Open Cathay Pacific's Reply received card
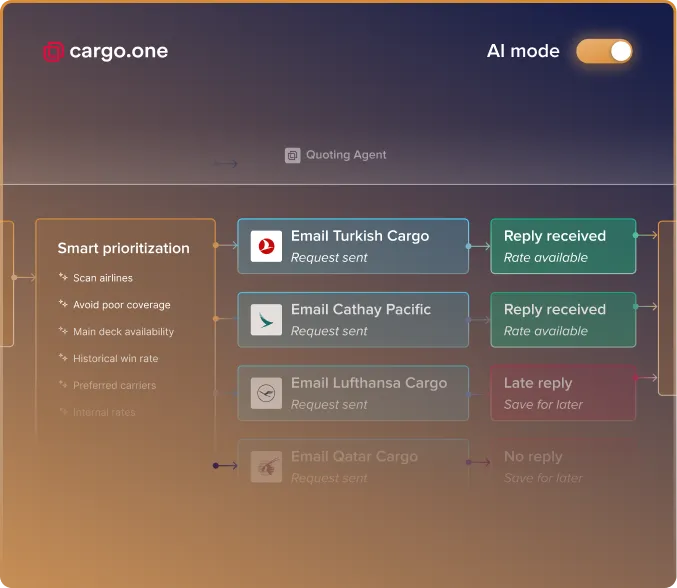This screenshot has width=677, height=588. tap(563, 320)
